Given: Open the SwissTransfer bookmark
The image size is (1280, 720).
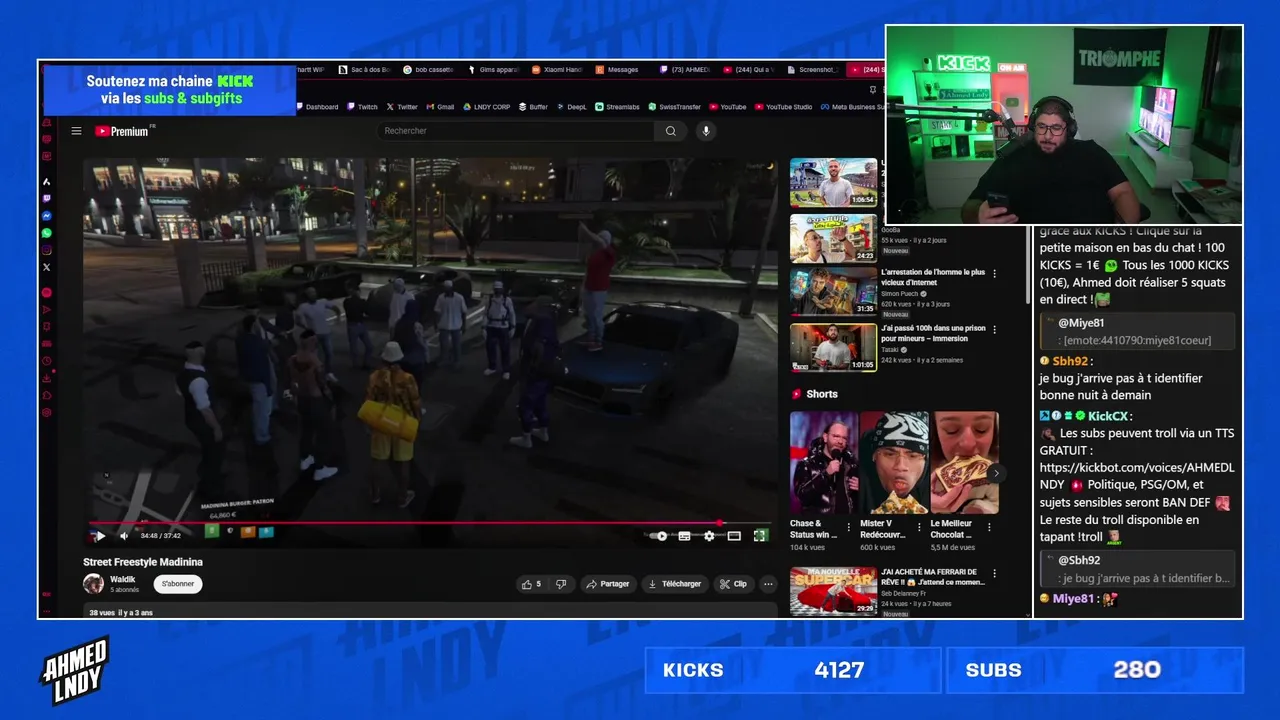Looking at the screenshot, I should coord(675,107).
